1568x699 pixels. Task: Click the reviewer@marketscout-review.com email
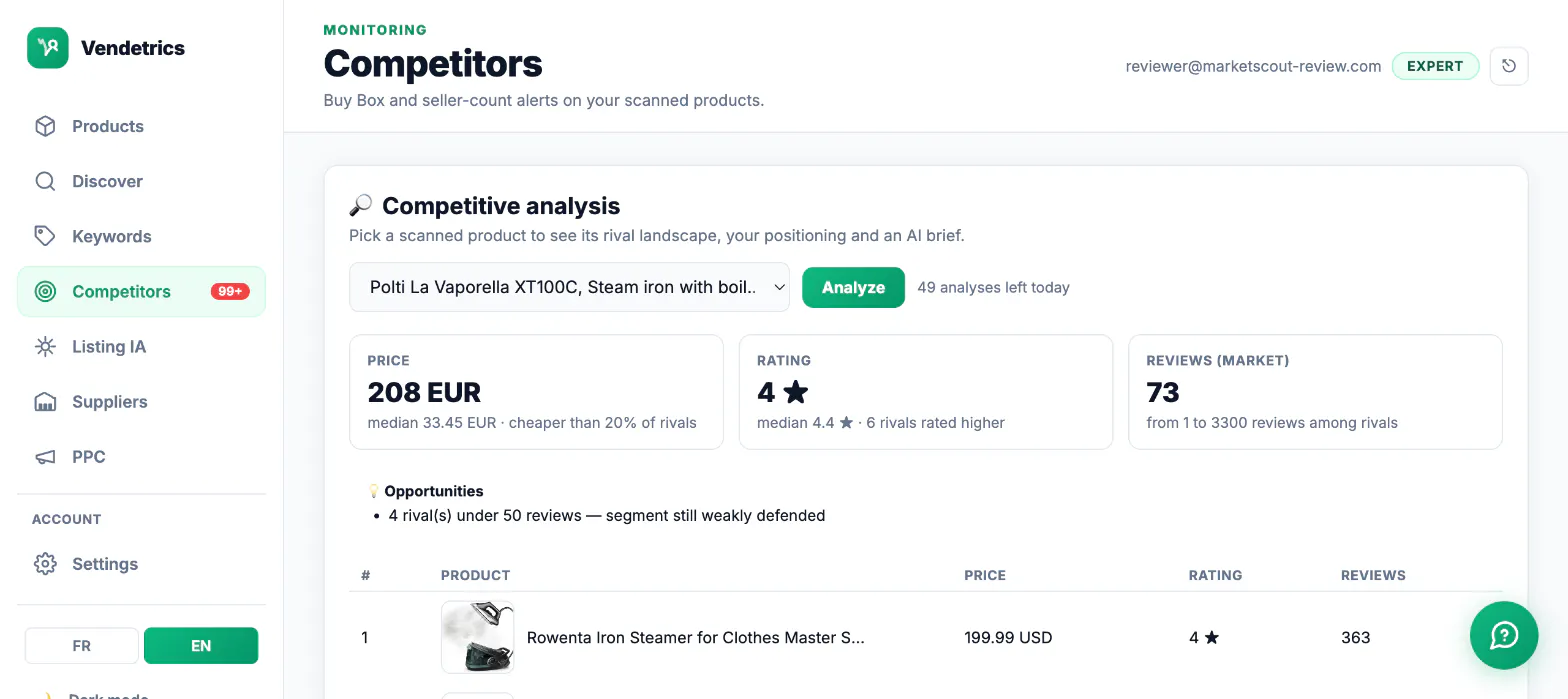[1253, 66]
